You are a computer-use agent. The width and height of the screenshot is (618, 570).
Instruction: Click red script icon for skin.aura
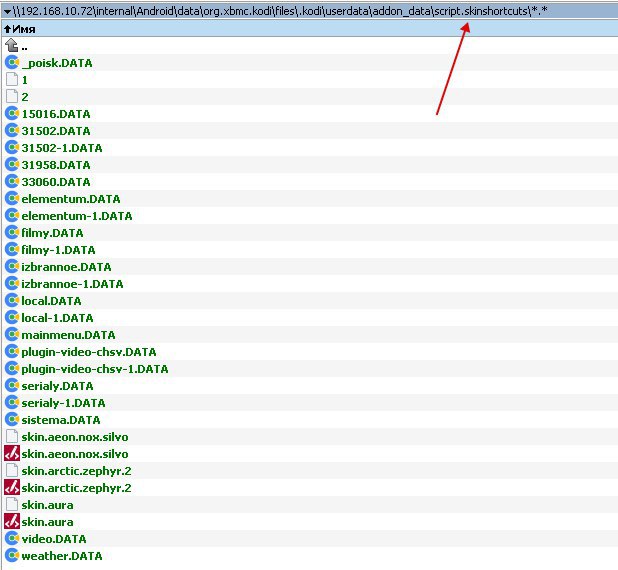pyautogui.click(x=12, y=521)
